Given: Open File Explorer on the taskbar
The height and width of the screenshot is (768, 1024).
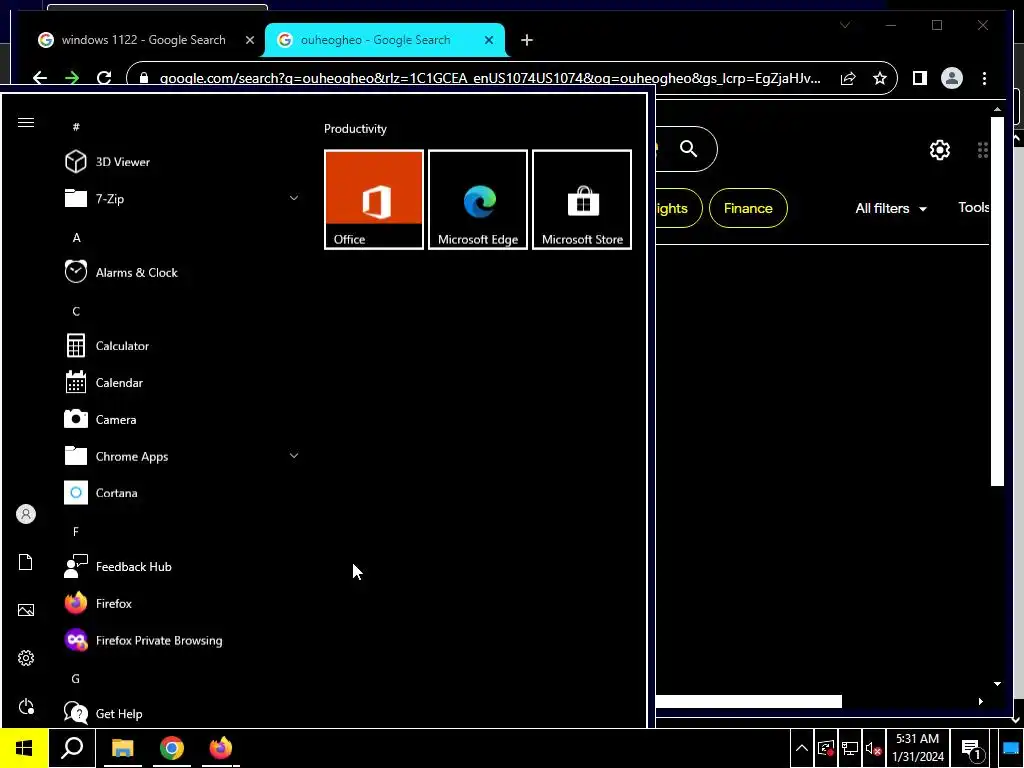Looking at the screenshot, I should click(x=122, y=748).
